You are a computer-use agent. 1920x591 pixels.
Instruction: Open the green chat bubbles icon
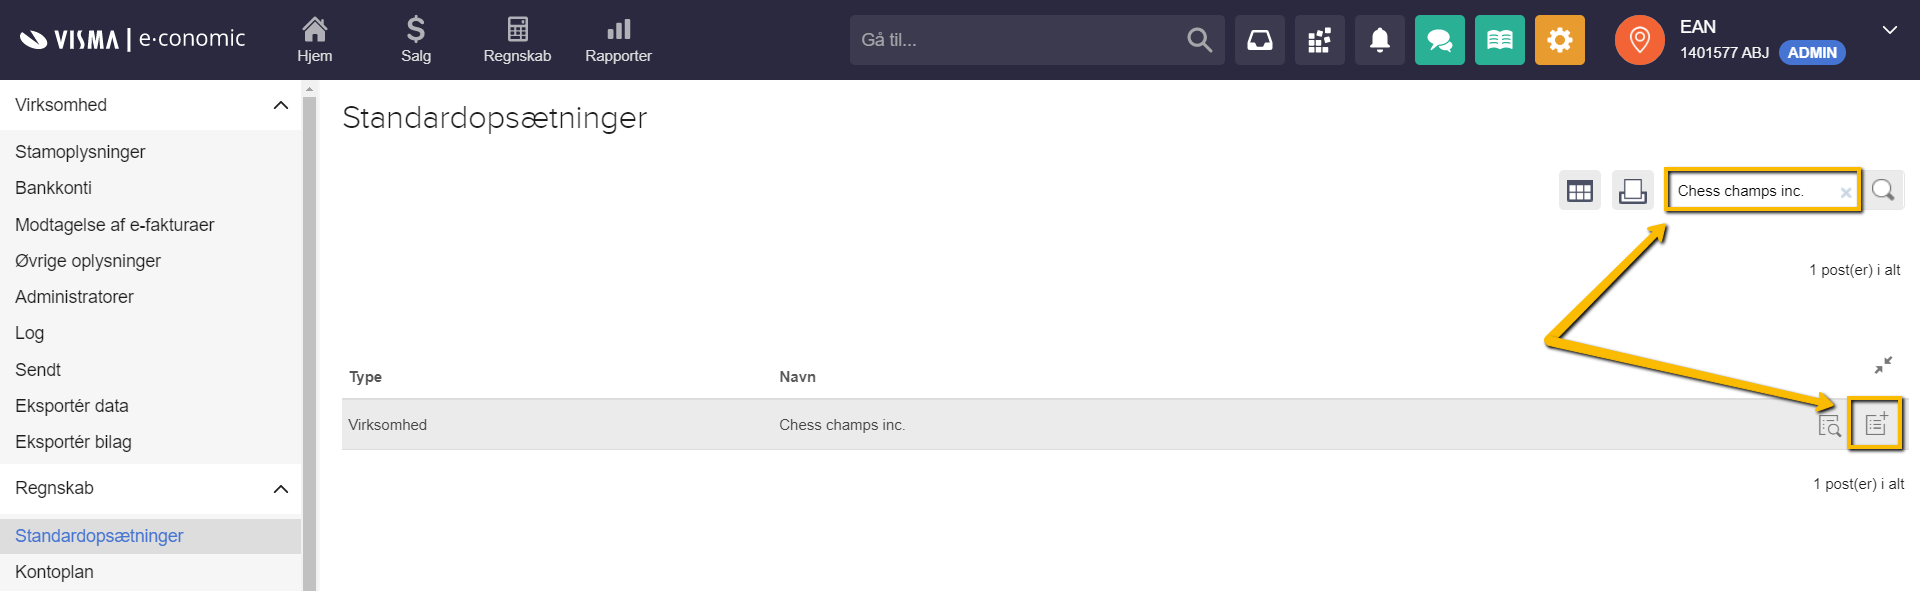coord(1440,40)
